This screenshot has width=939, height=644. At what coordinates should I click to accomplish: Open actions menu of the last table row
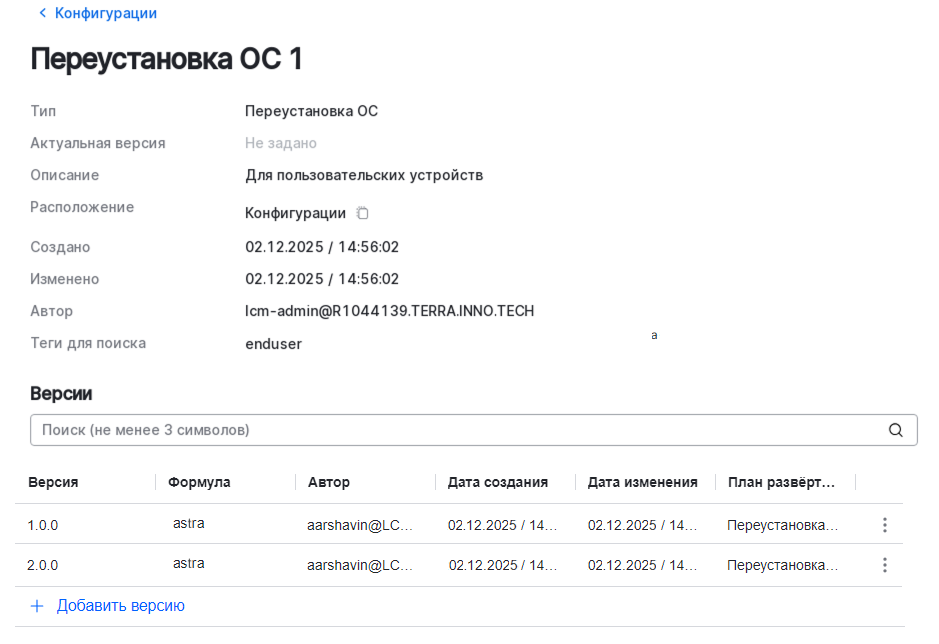(x=884, y=564)
